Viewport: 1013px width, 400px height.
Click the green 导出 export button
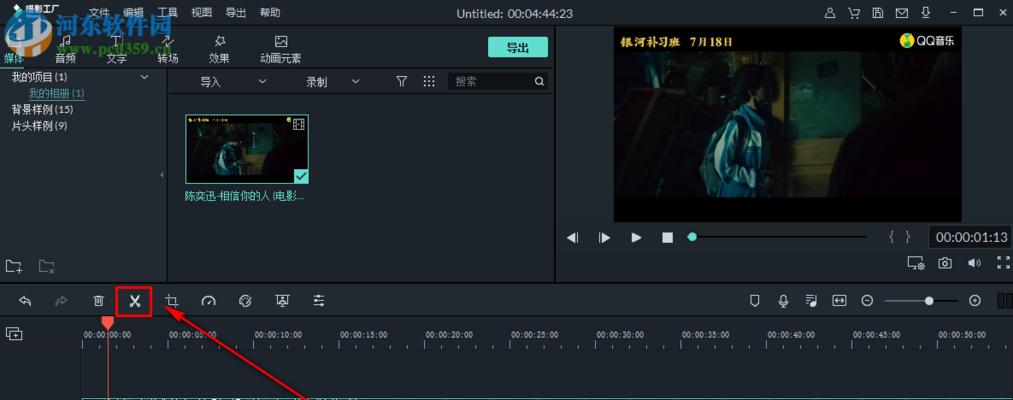[517, 47]
